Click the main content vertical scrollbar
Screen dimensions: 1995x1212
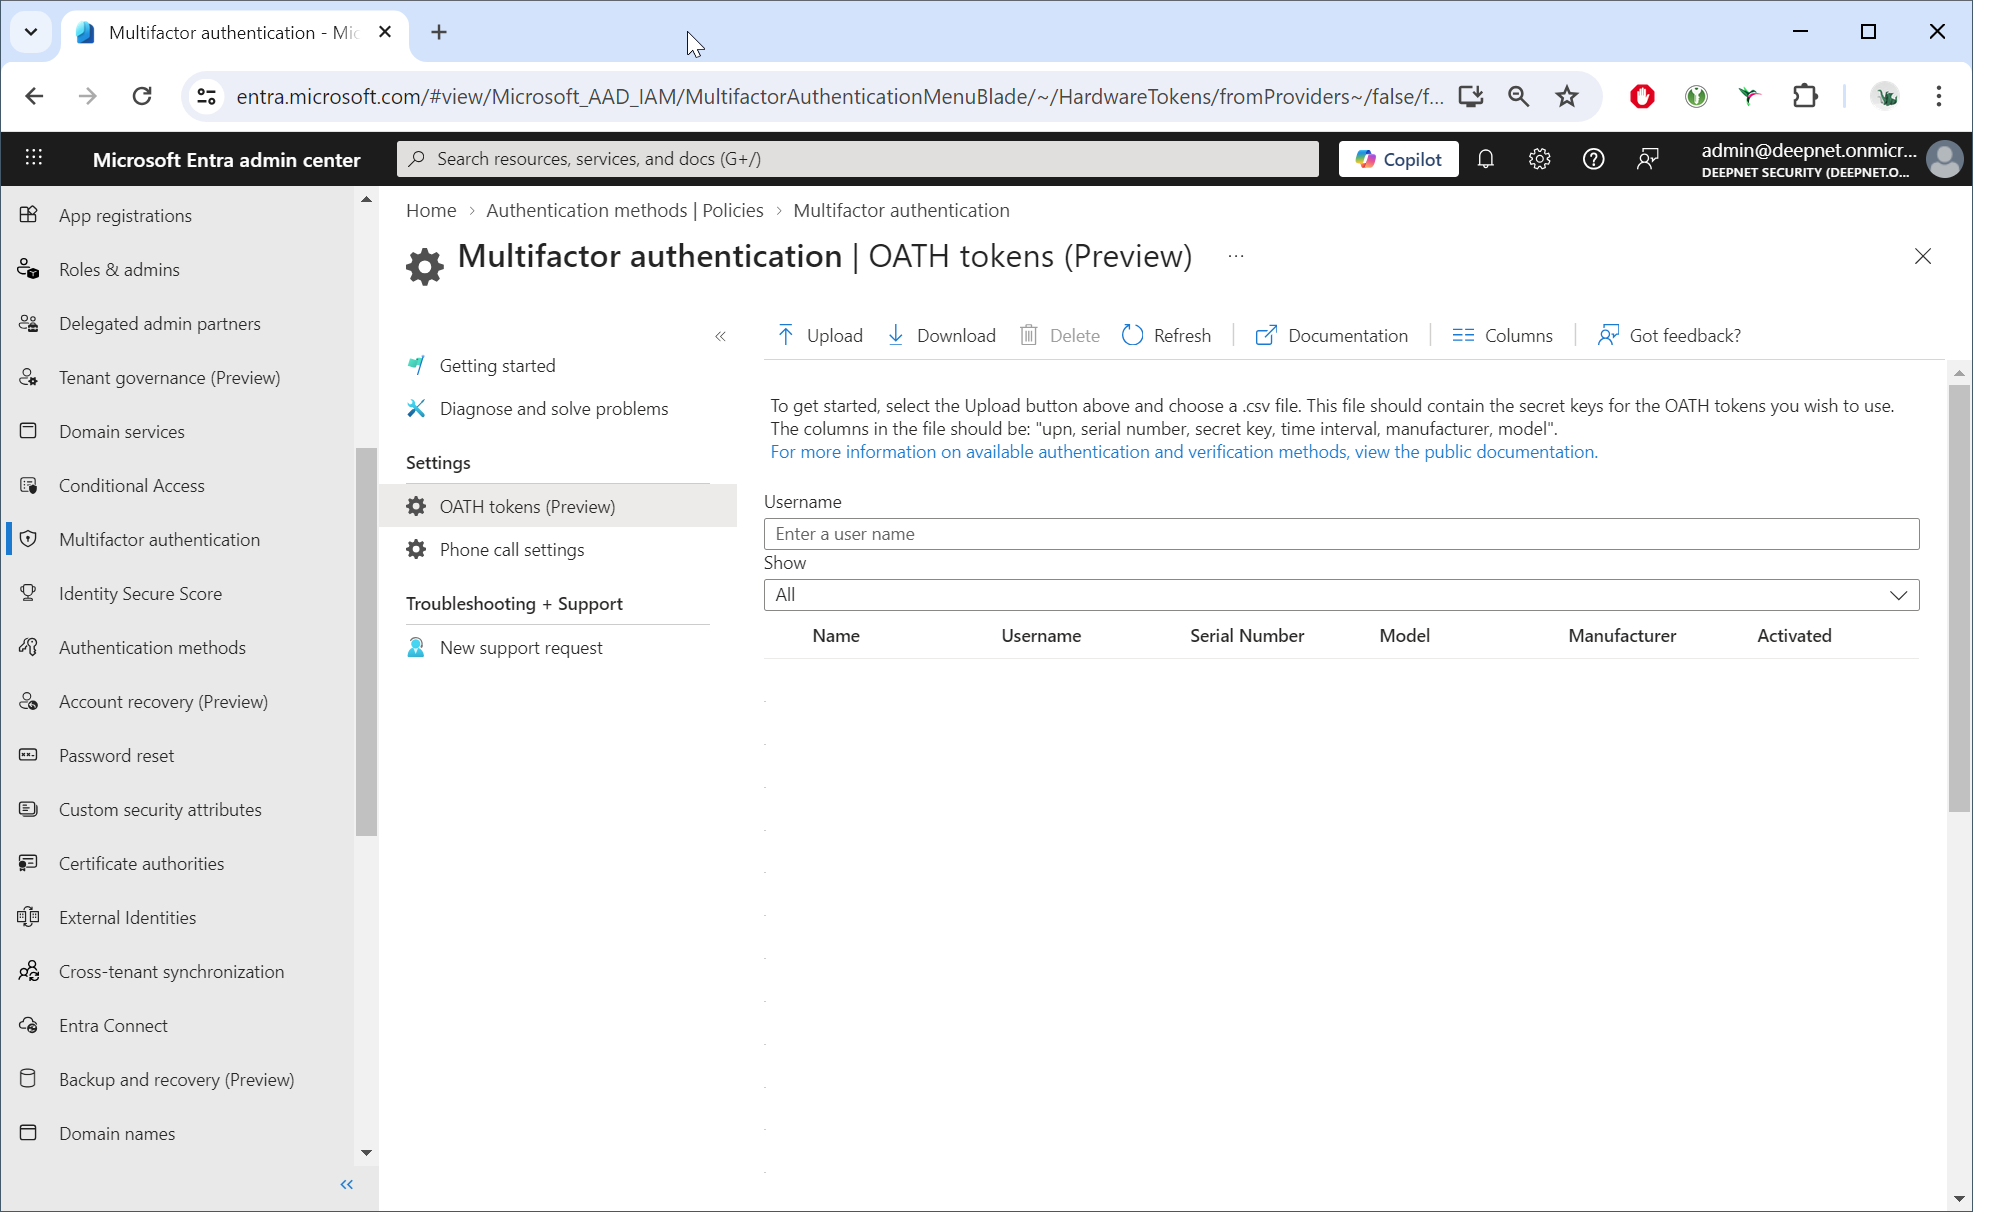click(1958, 600)
